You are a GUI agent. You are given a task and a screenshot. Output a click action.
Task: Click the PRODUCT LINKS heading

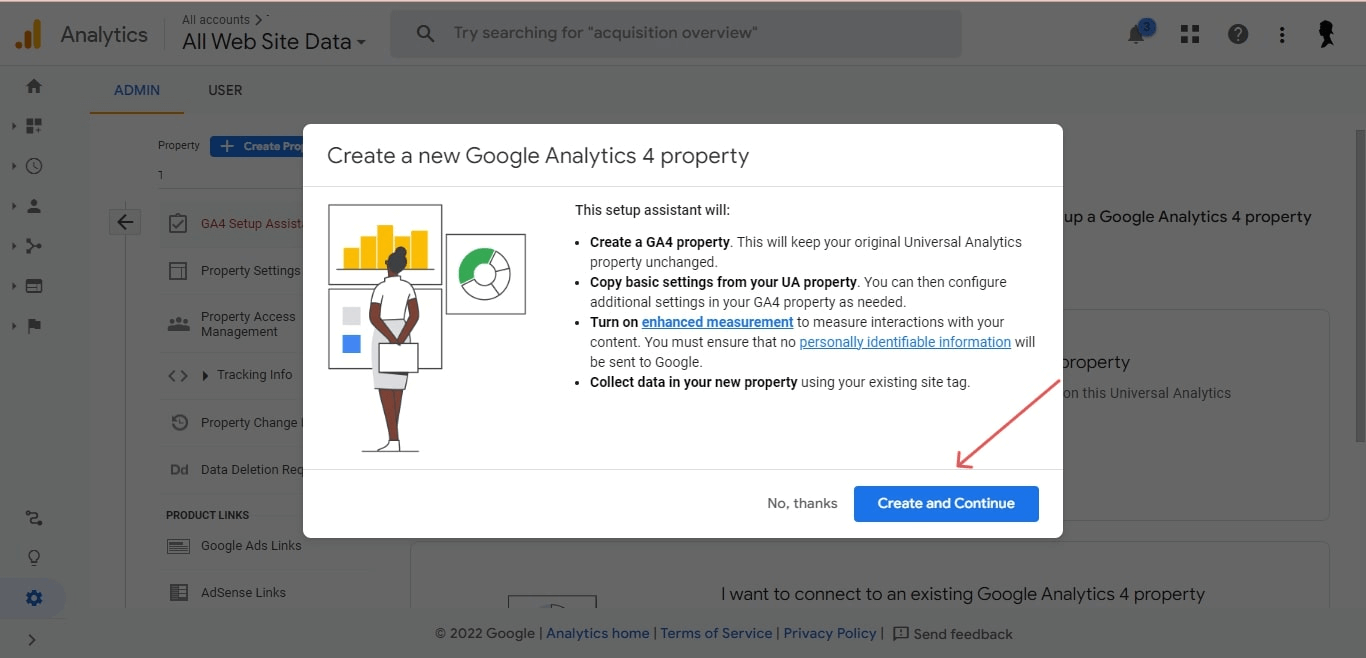pos(208,515)
